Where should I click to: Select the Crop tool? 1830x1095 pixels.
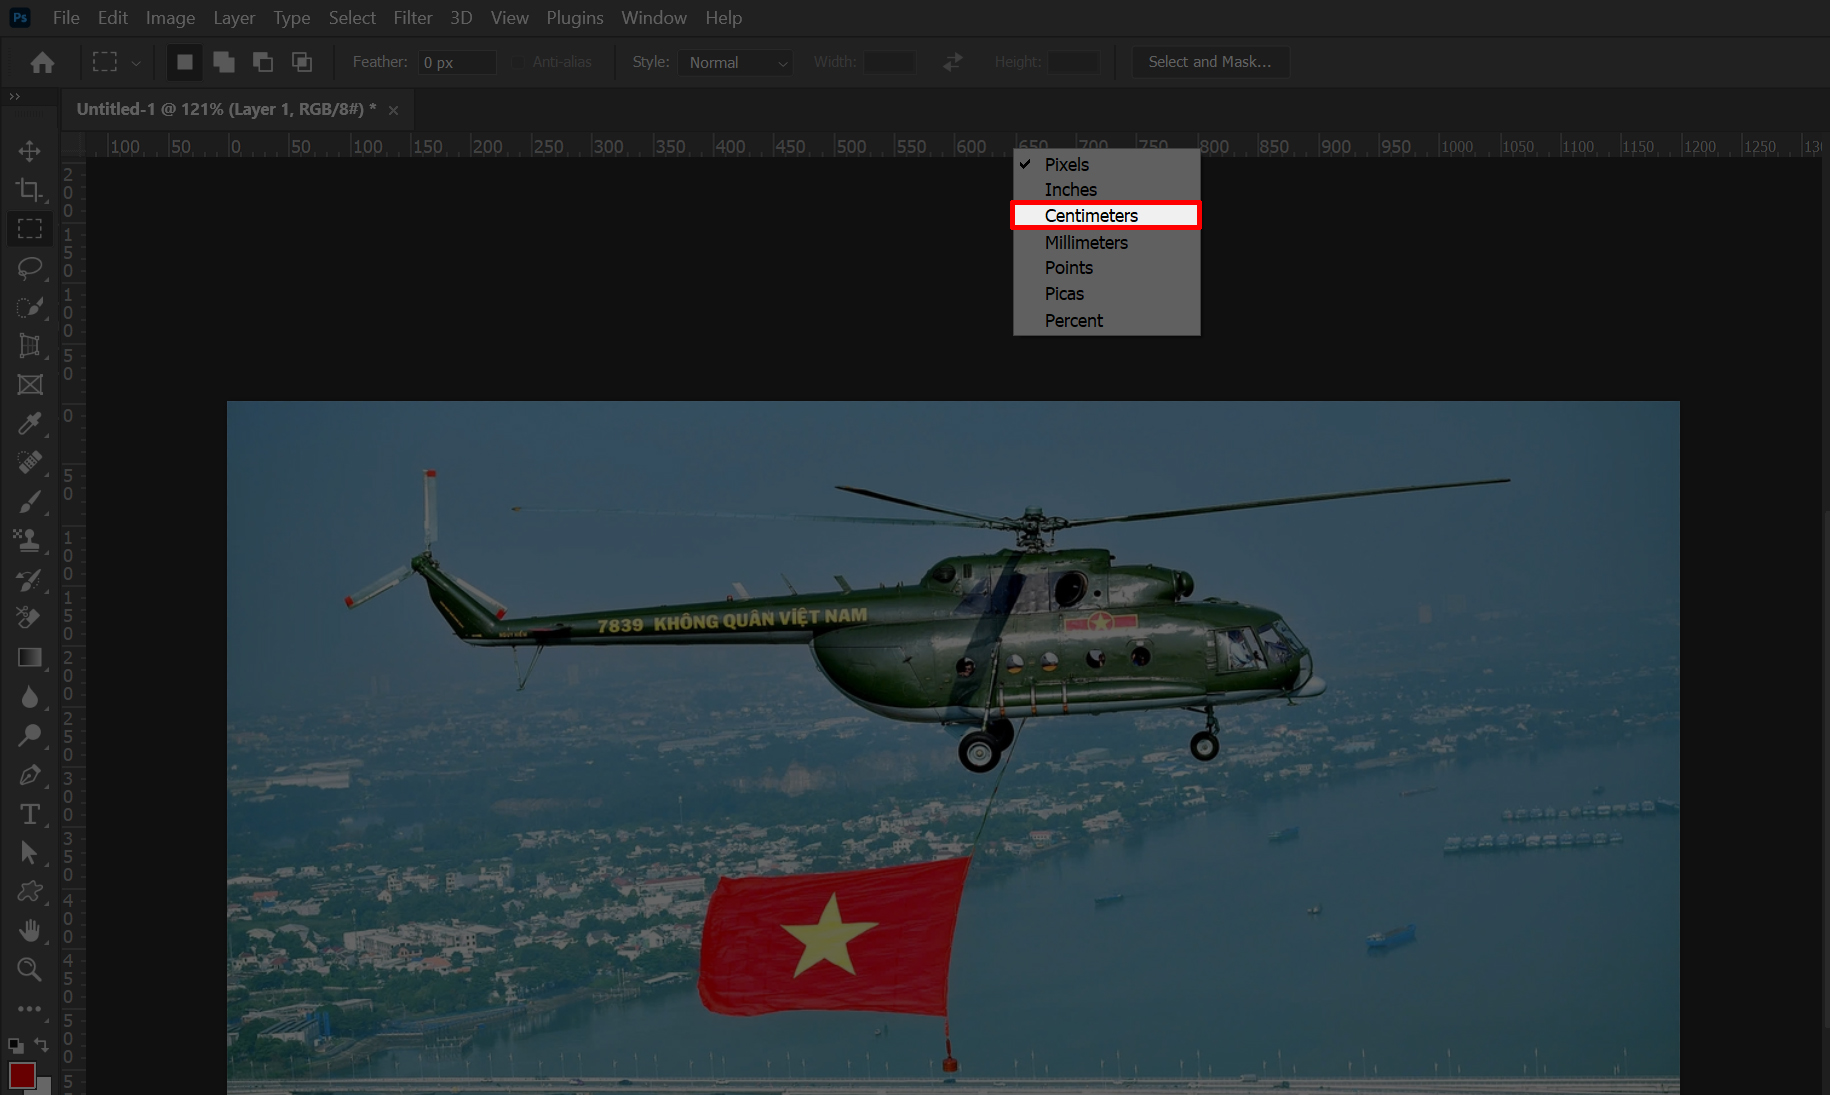(x=30, y=190)
